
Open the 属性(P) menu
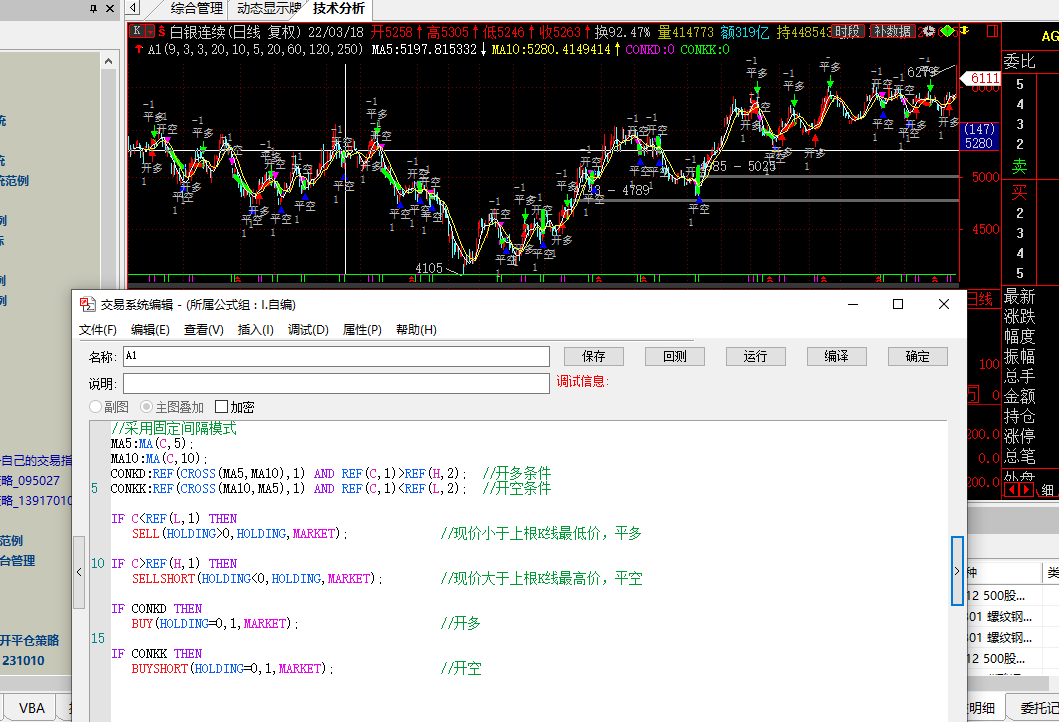(x=362, y=330)
